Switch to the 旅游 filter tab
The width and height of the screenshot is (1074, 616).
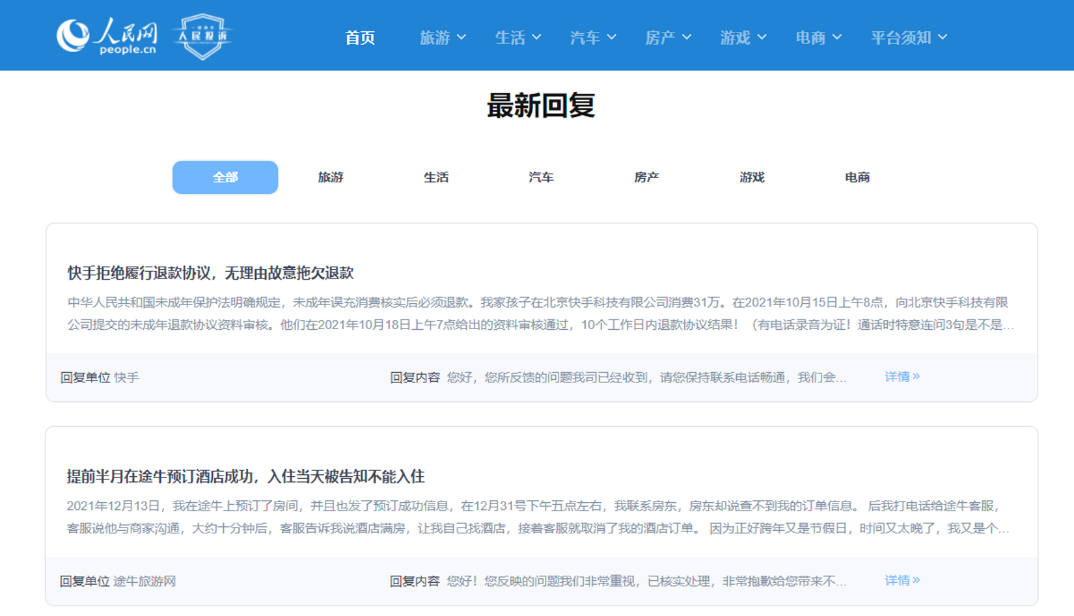click(331, 177)
